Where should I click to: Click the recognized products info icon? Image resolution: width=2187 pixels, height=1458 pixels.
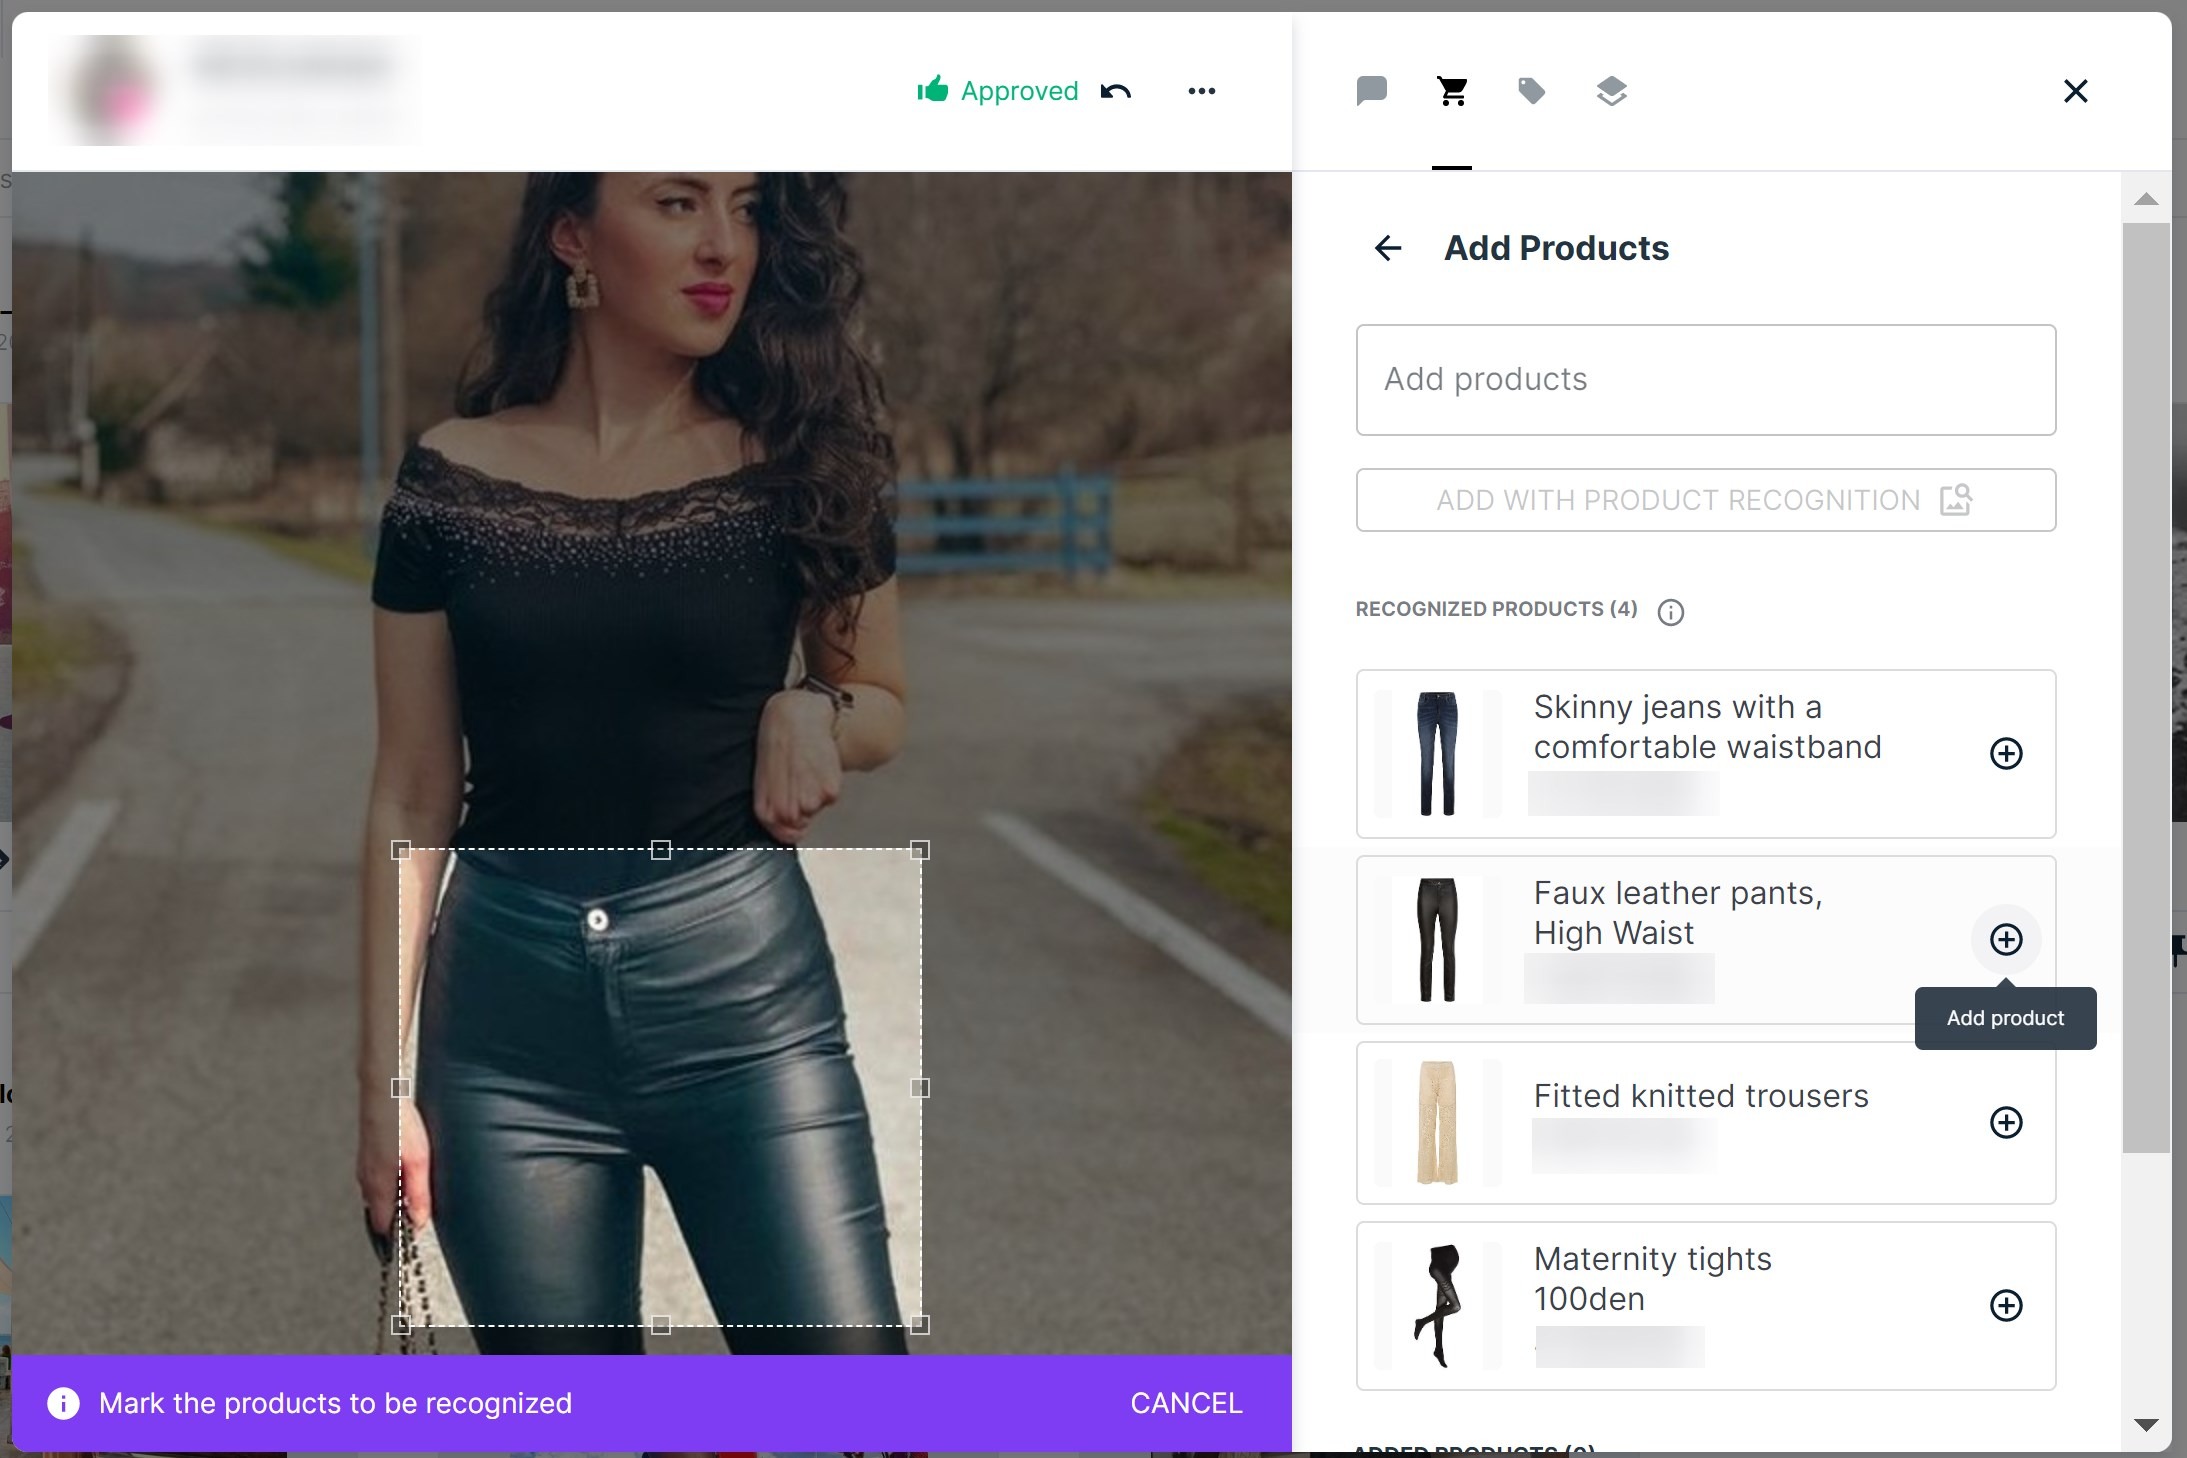click(x=1670, y=612)
